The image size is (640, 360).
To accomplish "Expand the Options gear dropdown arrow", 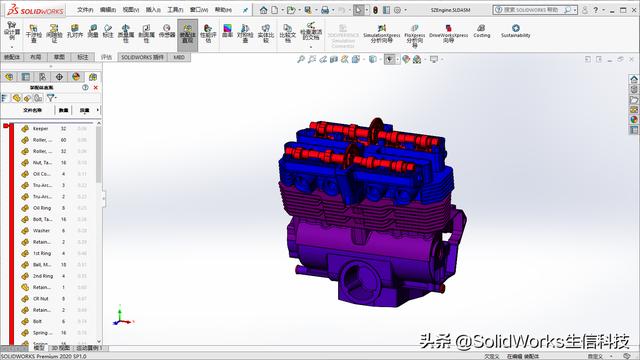I will 405,10.
